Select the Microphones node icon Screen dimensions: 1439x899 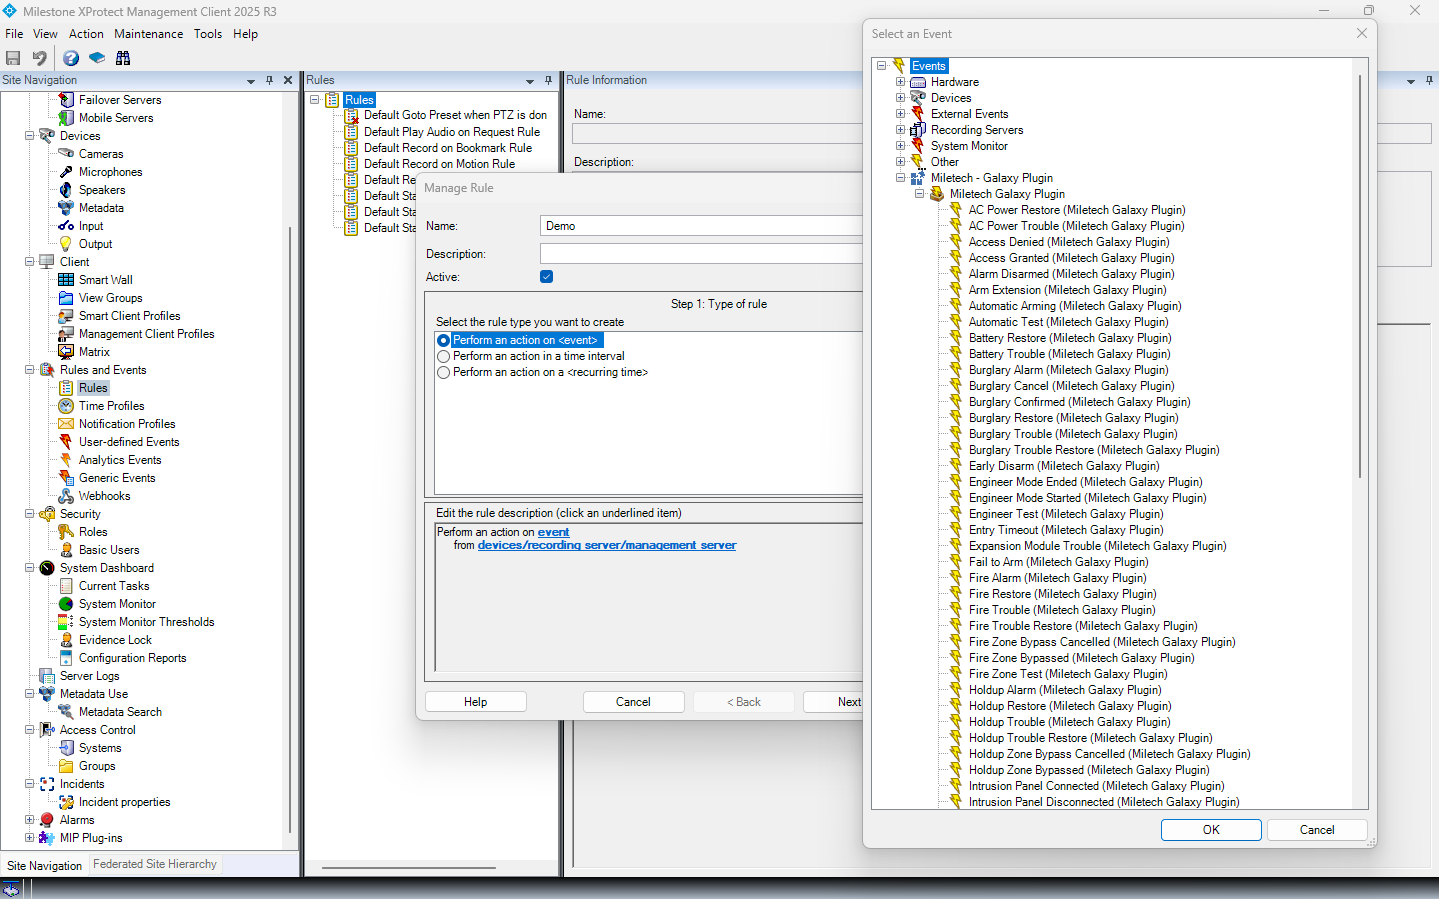66,172
